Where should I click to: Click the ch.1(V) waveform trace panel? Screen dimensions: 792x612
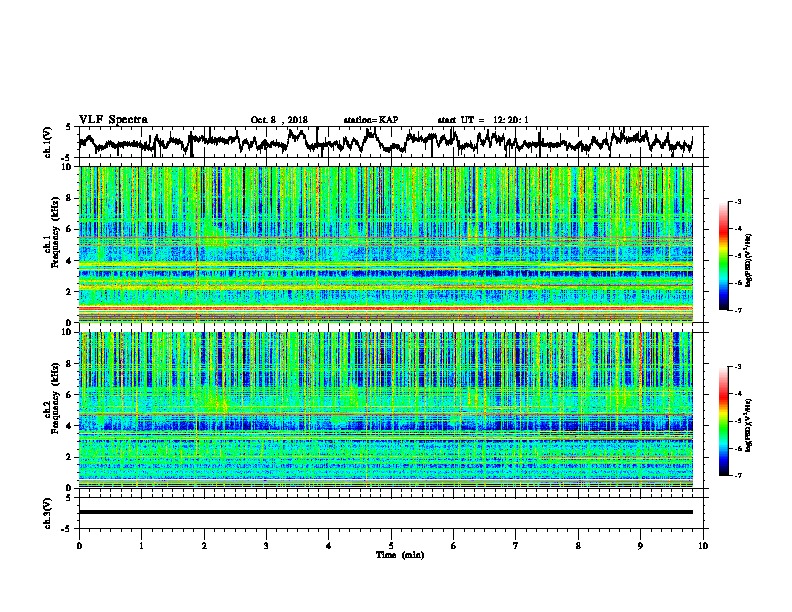(x=391, y=142)
